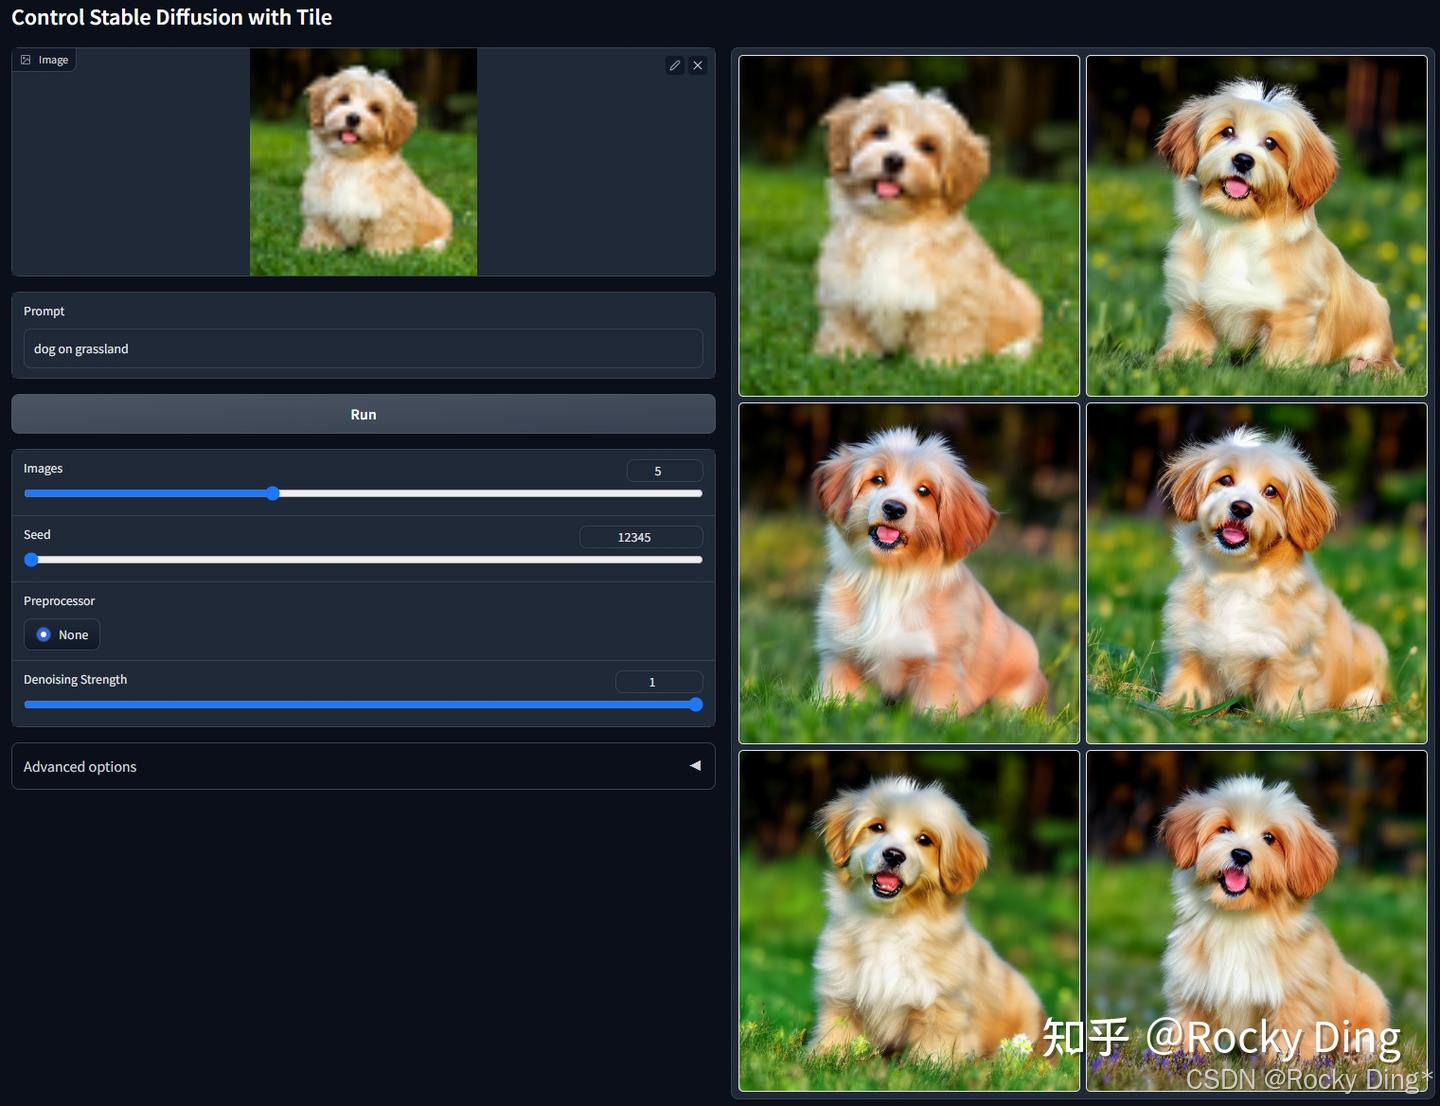Click the Denoising Strength value box showing 1
Image resolution: width=1440 pixels, height=1106 pixels.
coord(658,681)
